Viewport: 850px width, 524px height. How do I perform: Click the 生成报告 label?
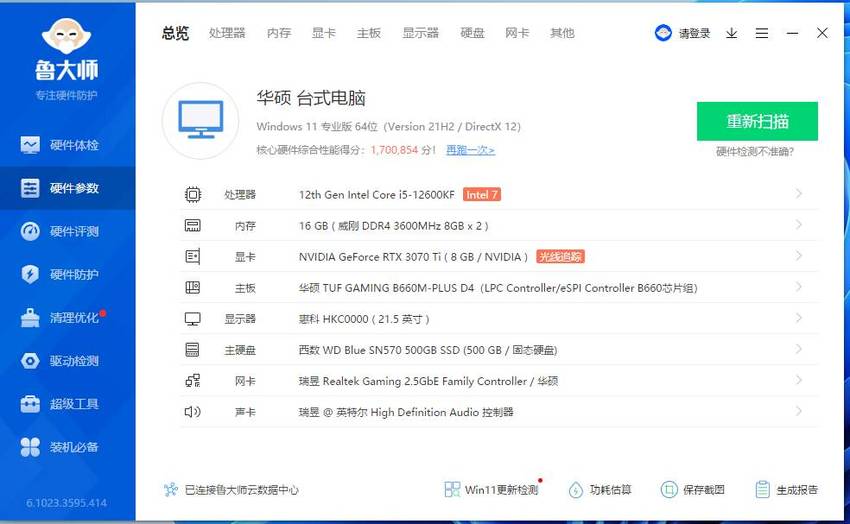point(797,490)
